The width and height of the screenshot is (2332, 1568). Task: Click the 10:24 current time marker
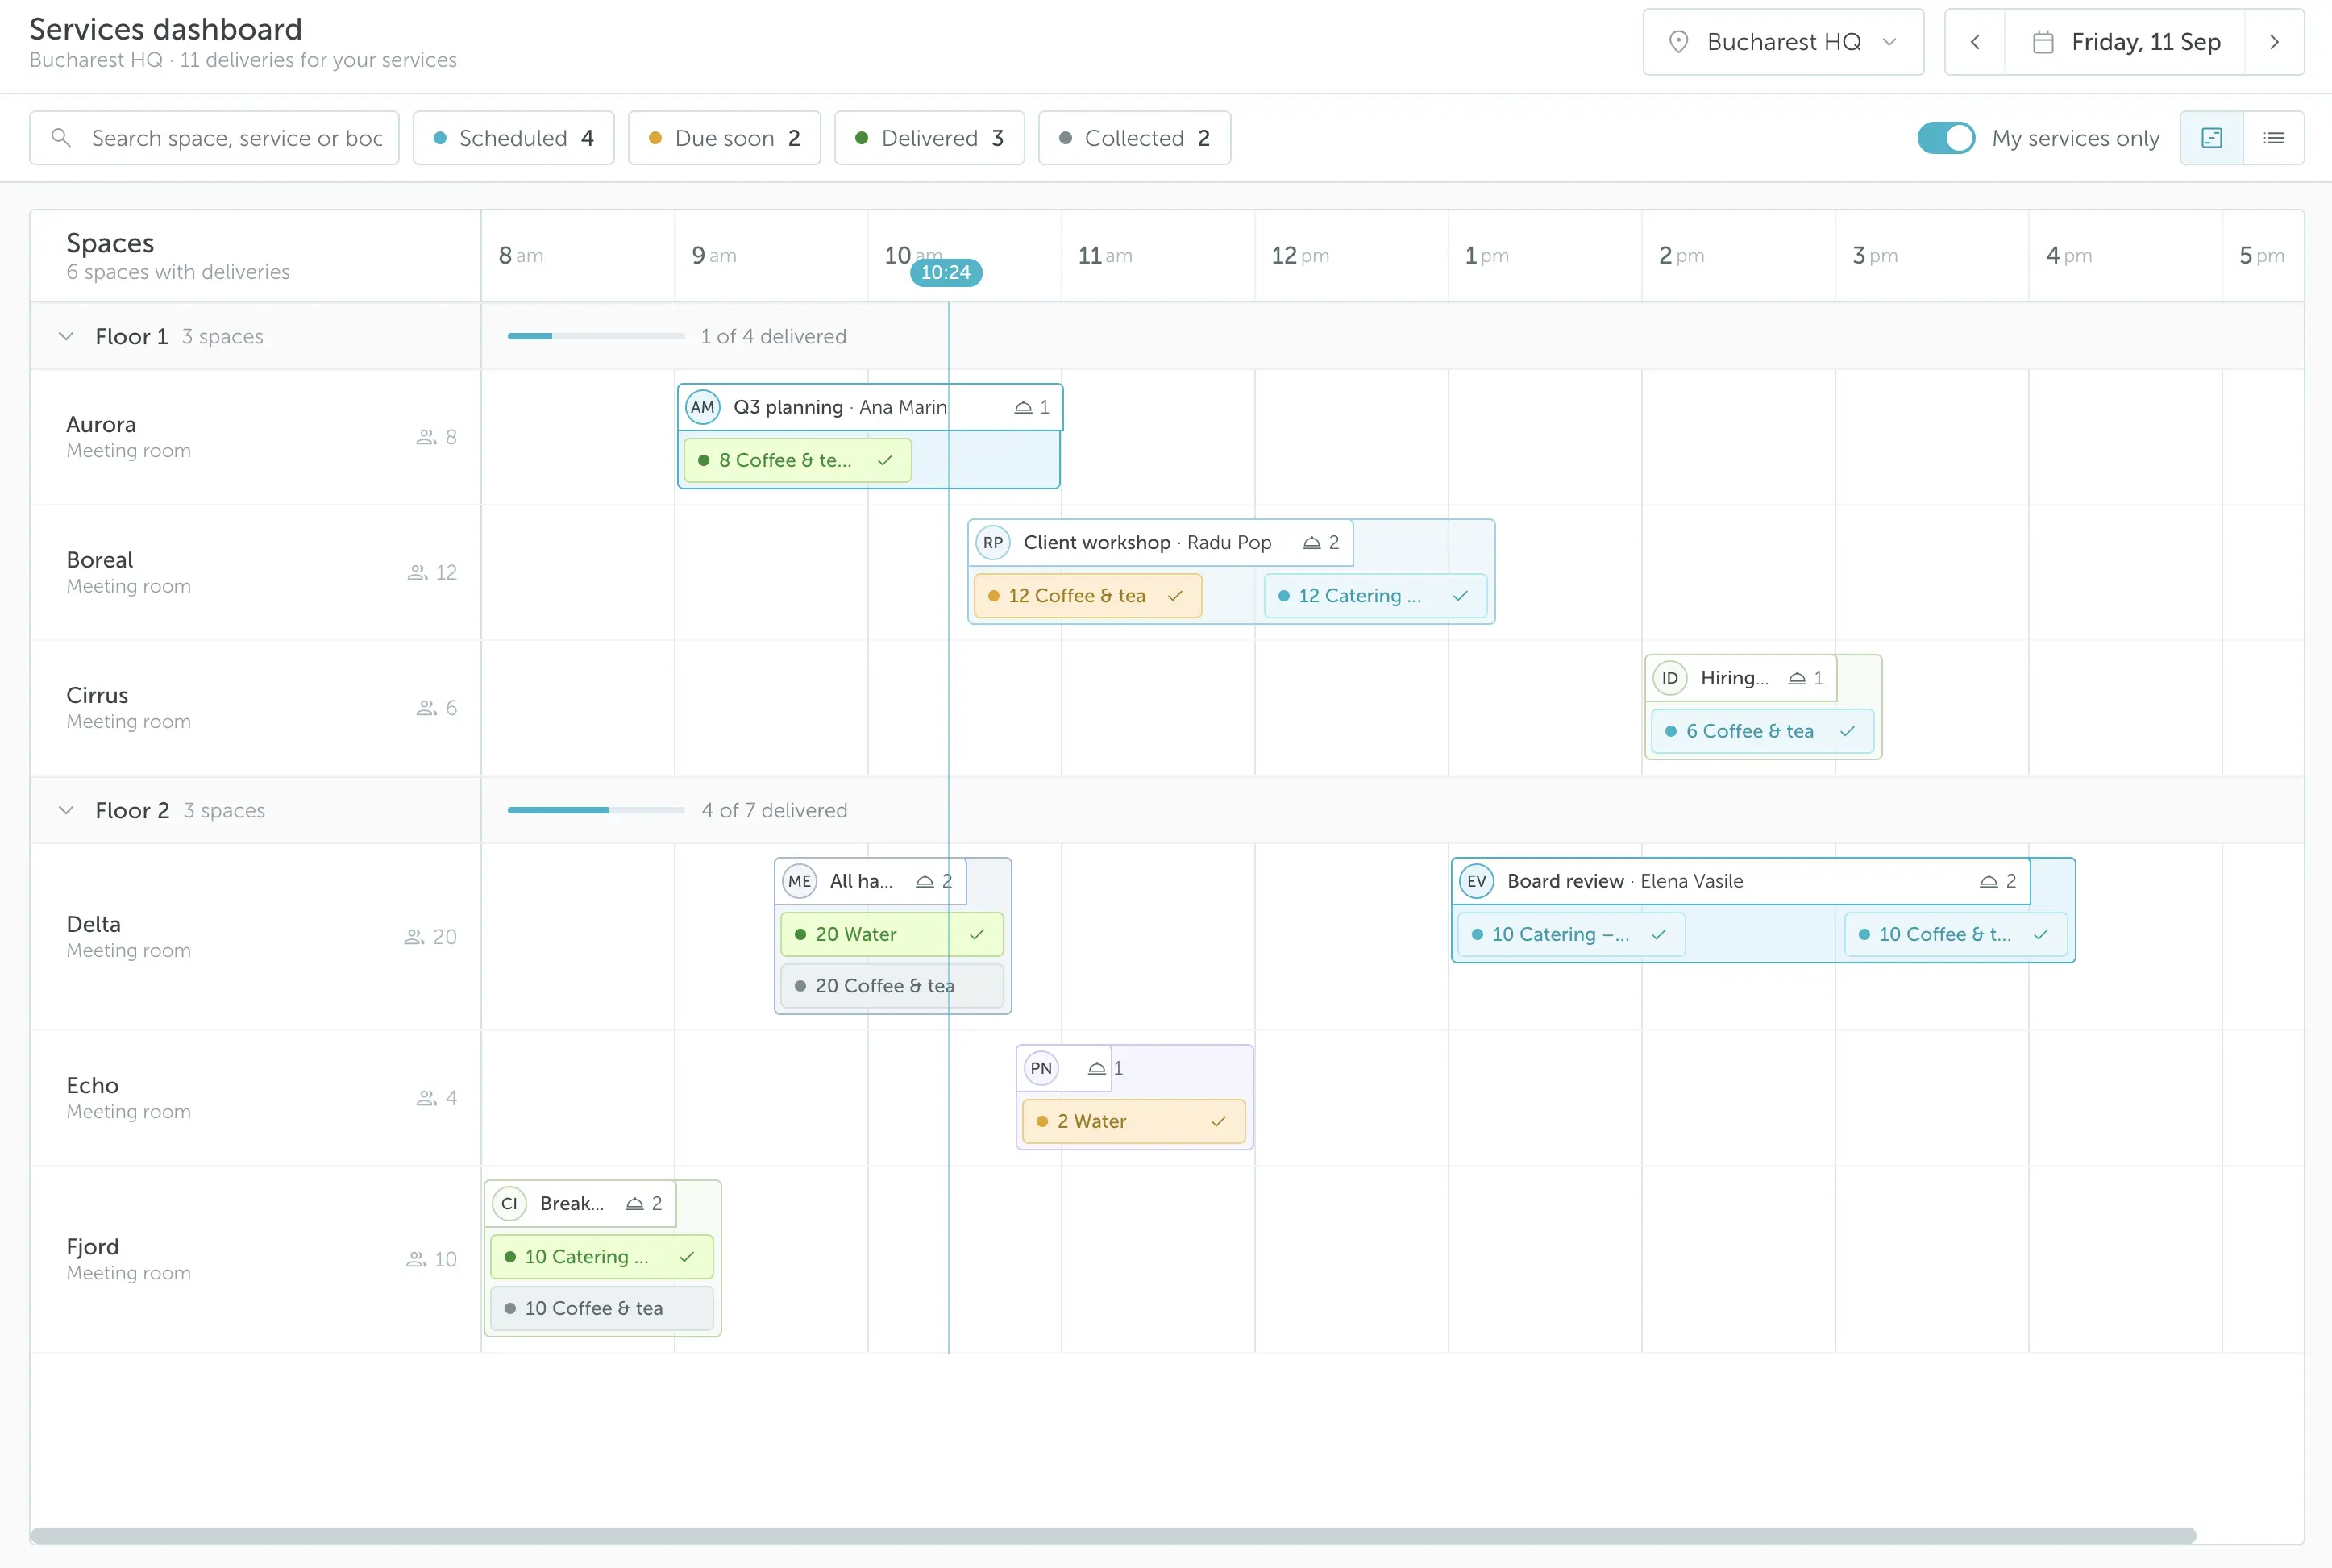coord(946,273)
